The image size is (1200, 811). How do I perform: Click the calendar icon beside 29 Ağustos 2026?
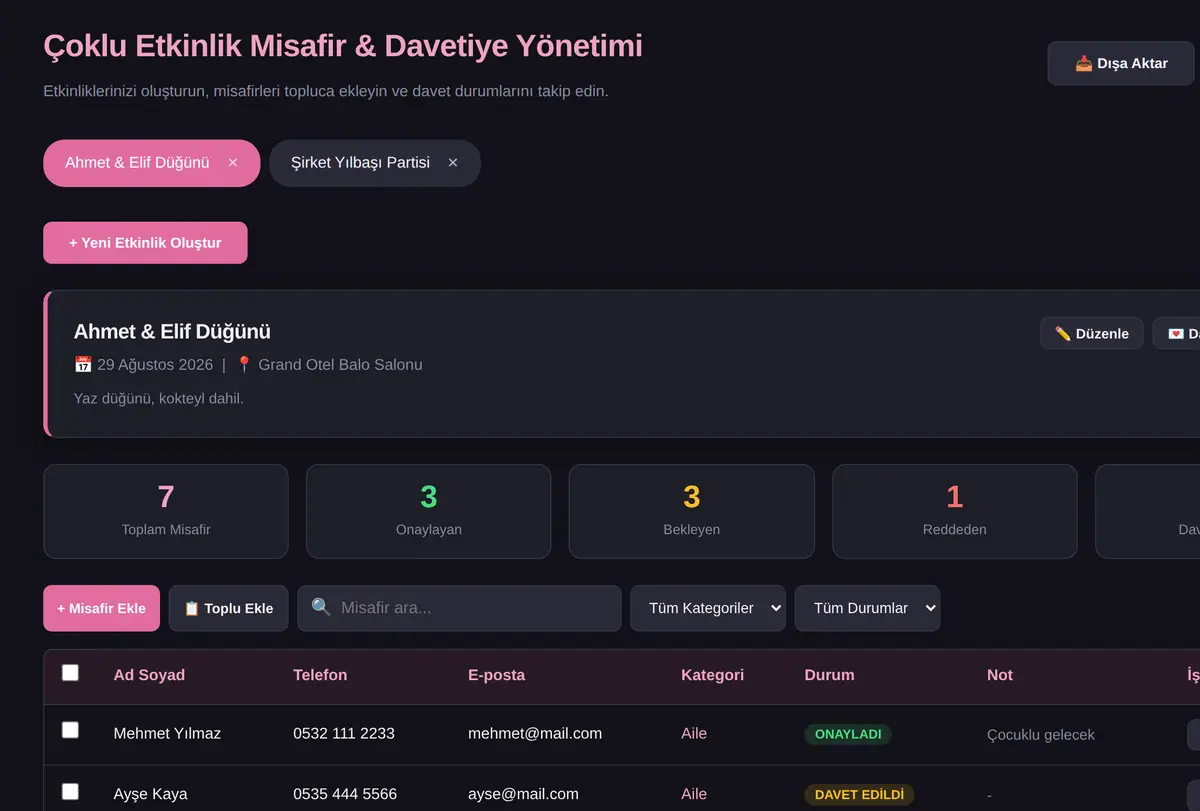point(83,364)
